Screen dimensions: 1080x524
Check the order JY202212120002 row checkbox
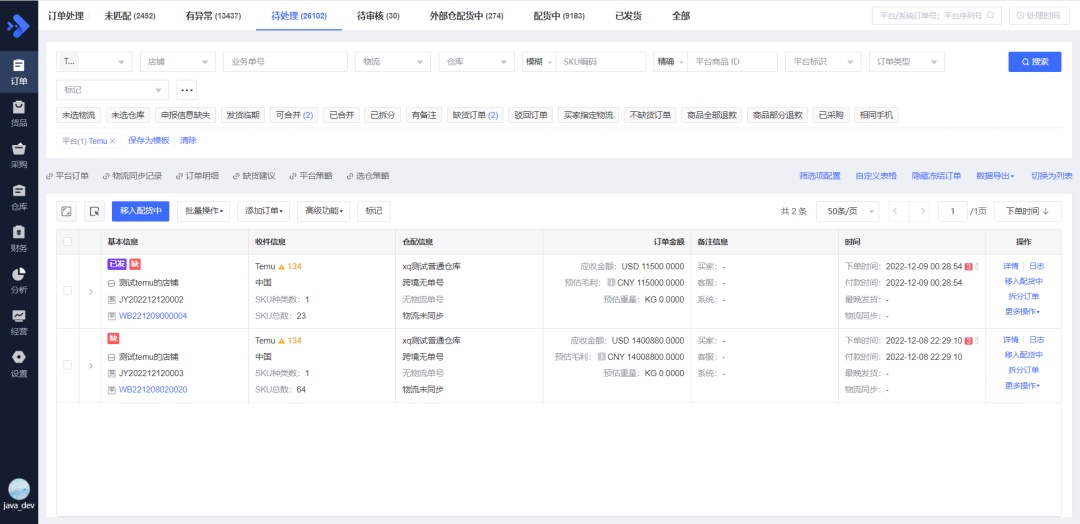pyautogui.click(x=67, y=291)
